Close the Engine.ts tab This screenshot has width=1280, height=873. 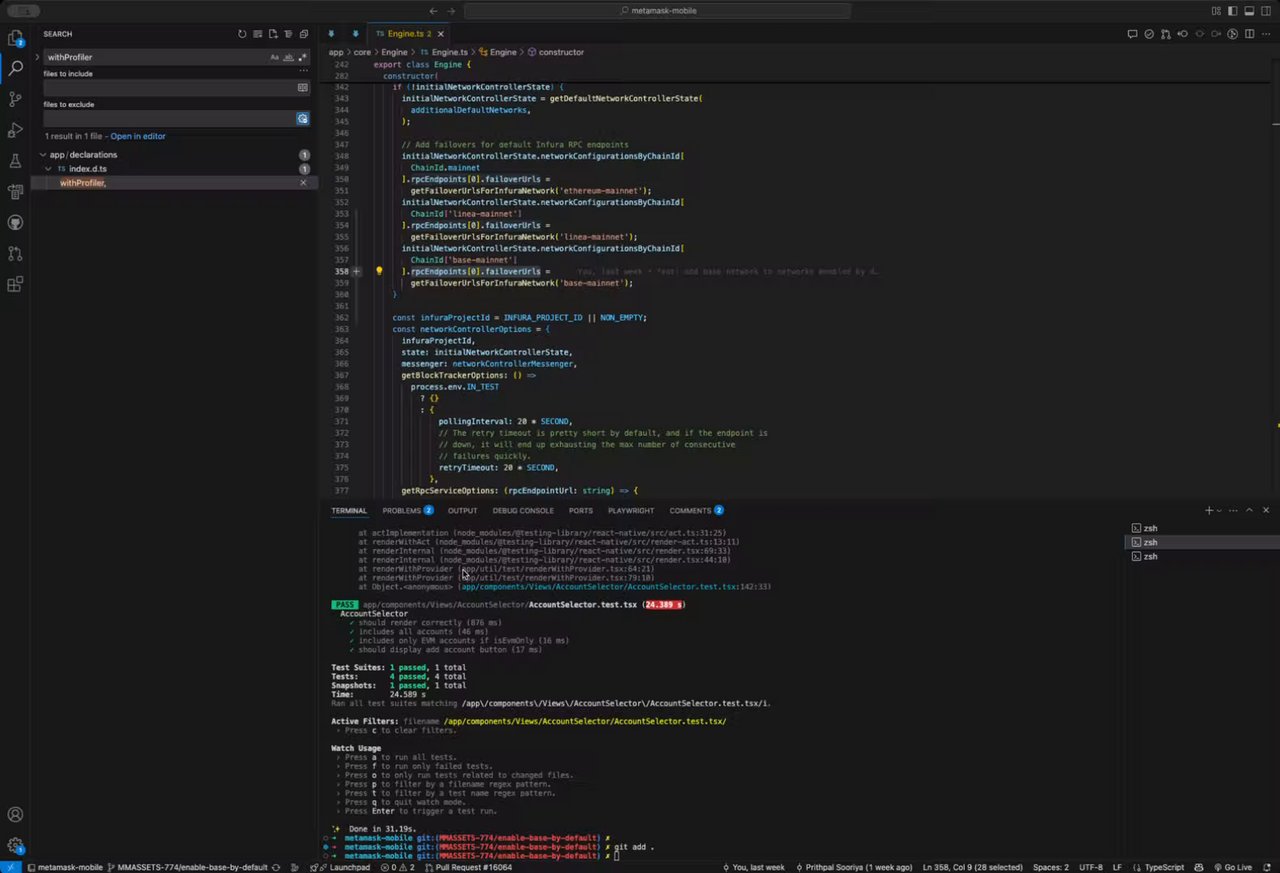tap(441, 34)
